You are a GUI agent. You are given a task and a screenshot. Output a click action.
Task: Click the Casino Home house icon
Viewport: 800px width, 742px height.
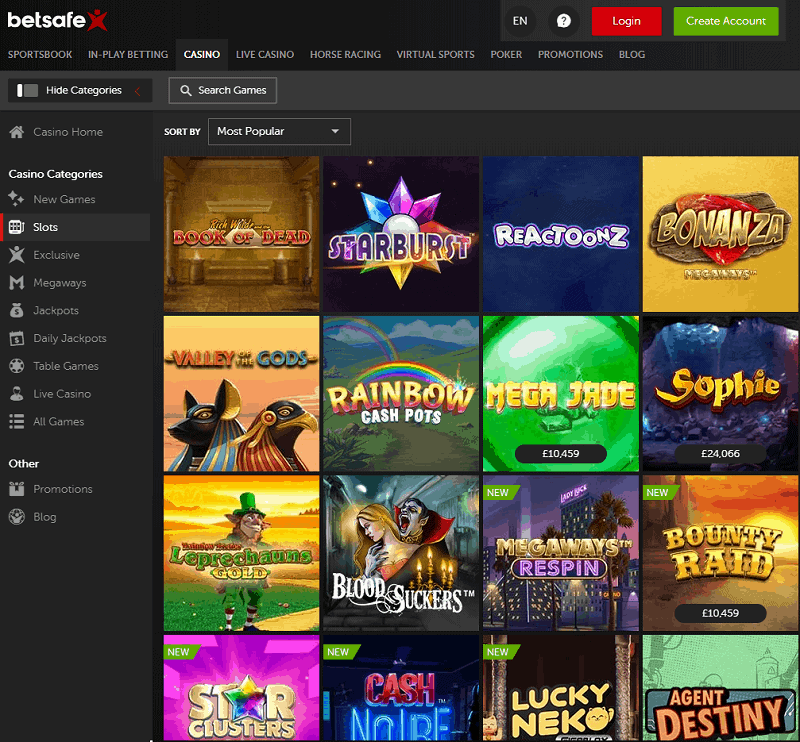click(x=16, y=132)
